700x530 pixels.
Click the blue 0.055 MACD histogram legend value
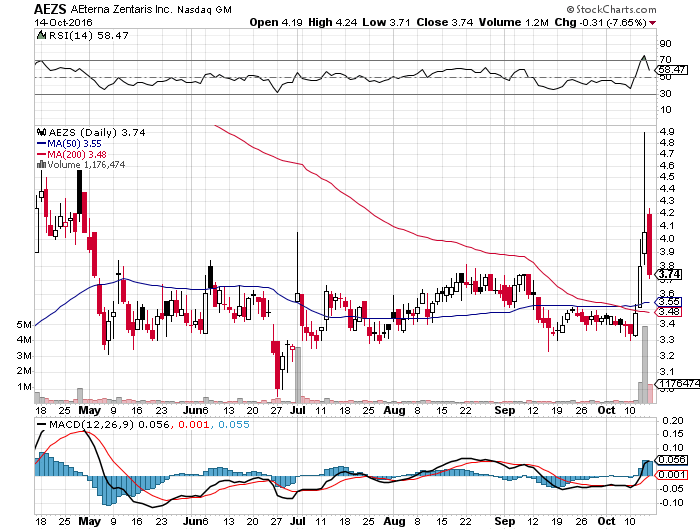pyautogui.click(x=234, y=424)
